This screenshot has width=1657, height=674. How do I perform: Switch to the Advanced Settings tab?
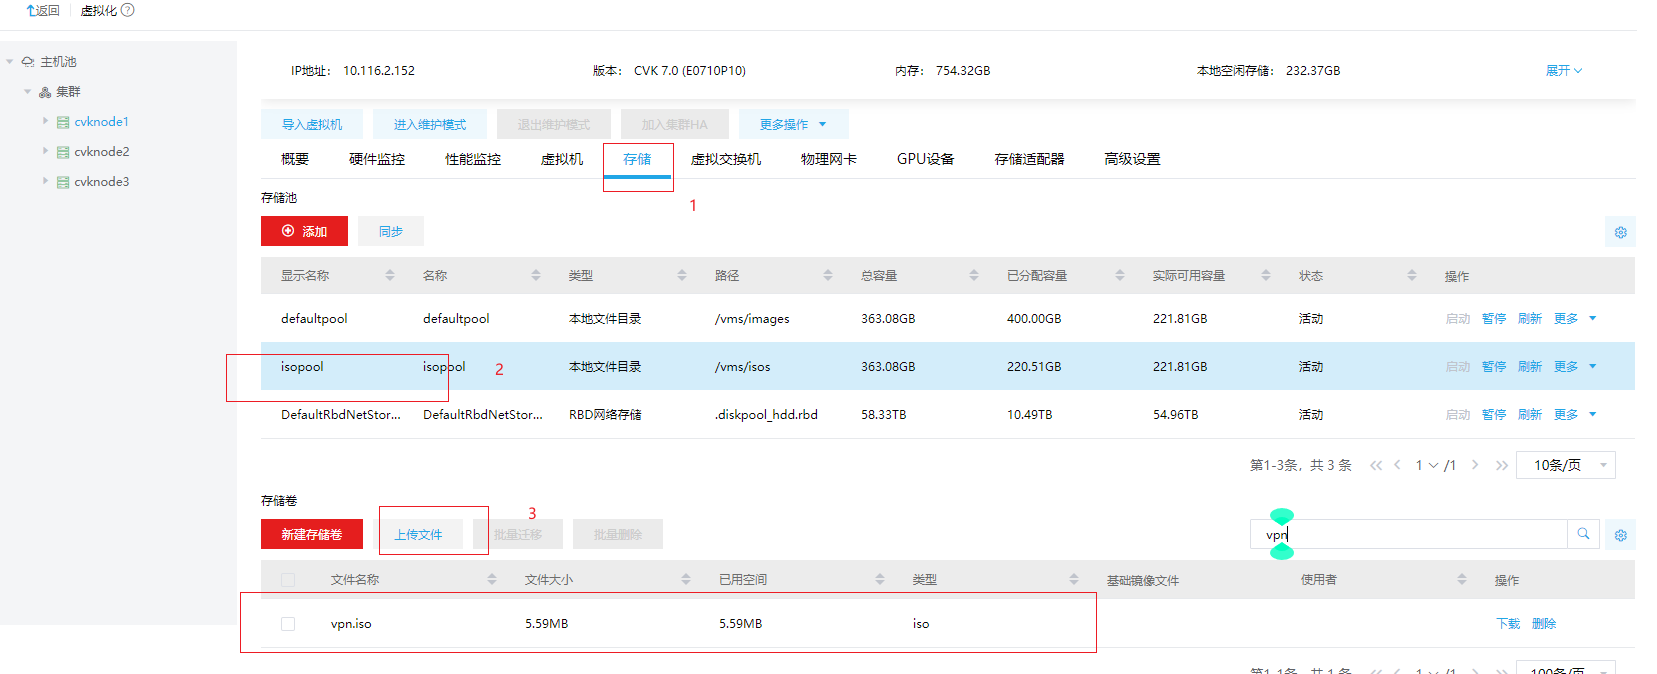[1132, 160]
